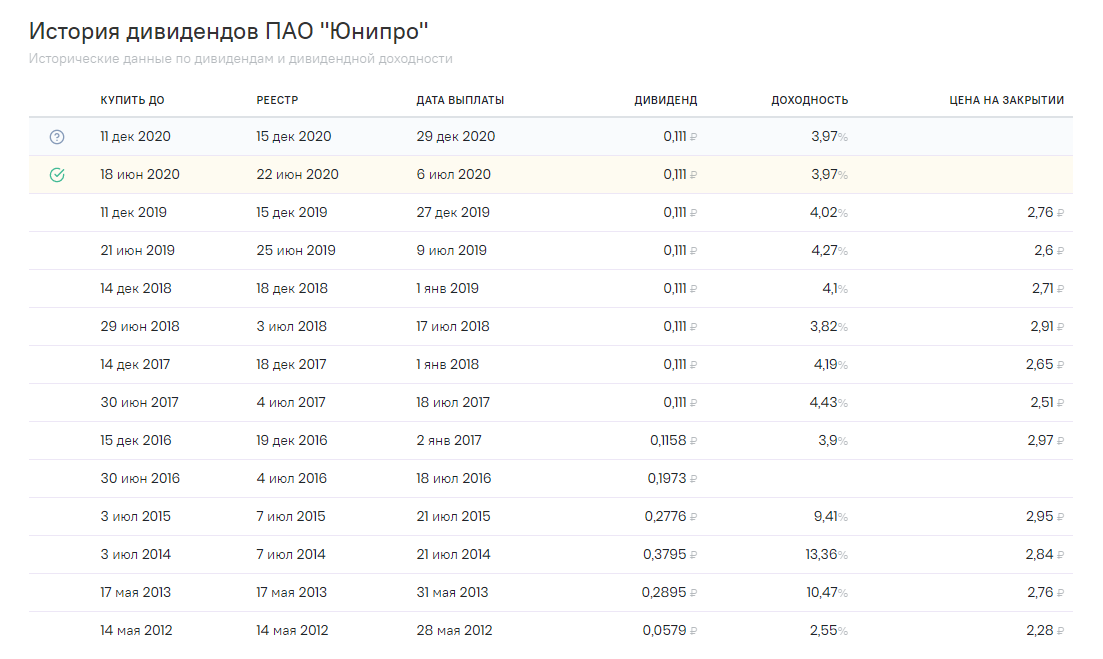Click the ЦЕНА НА ЗАКРЫТИИ column header
Image resolution: width=1103 pixels, height=659 pixels.
click(1007, 100)
